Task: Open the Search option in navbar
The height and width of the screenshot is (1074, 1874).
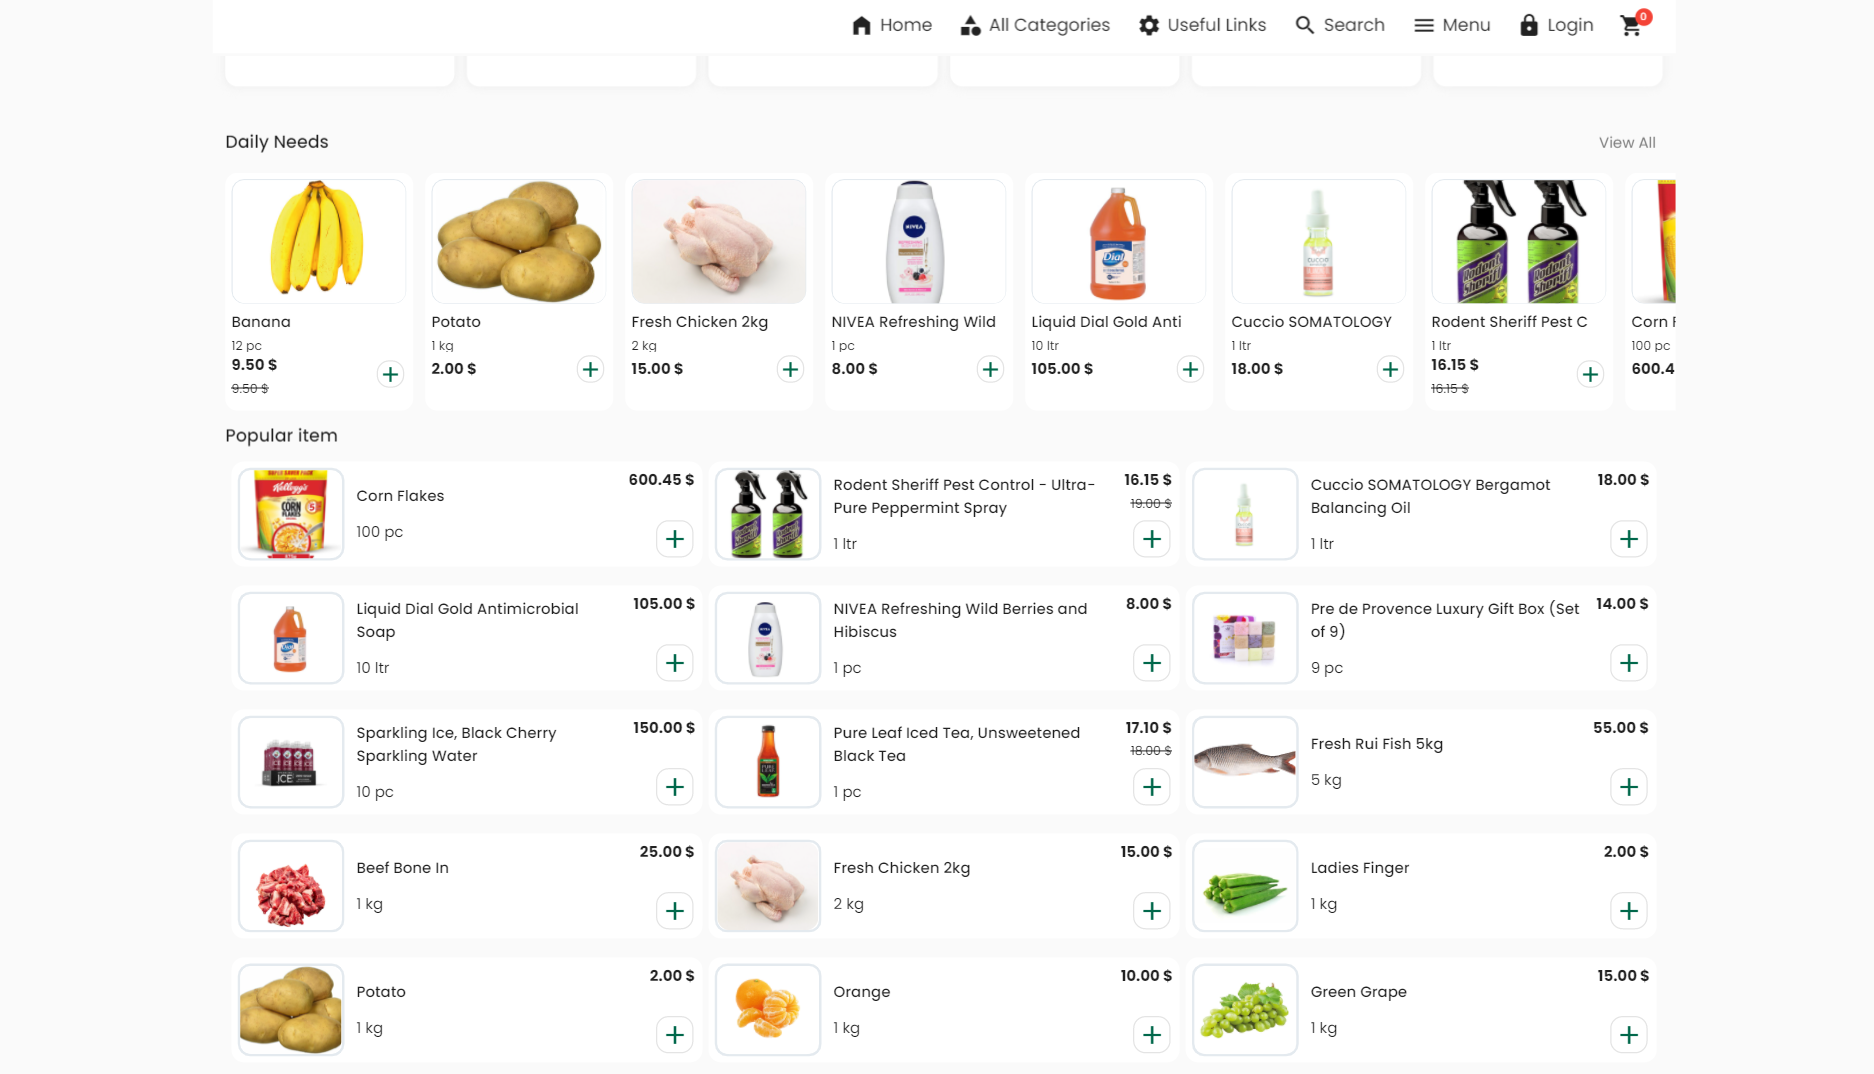Action: click(1340, 25)
